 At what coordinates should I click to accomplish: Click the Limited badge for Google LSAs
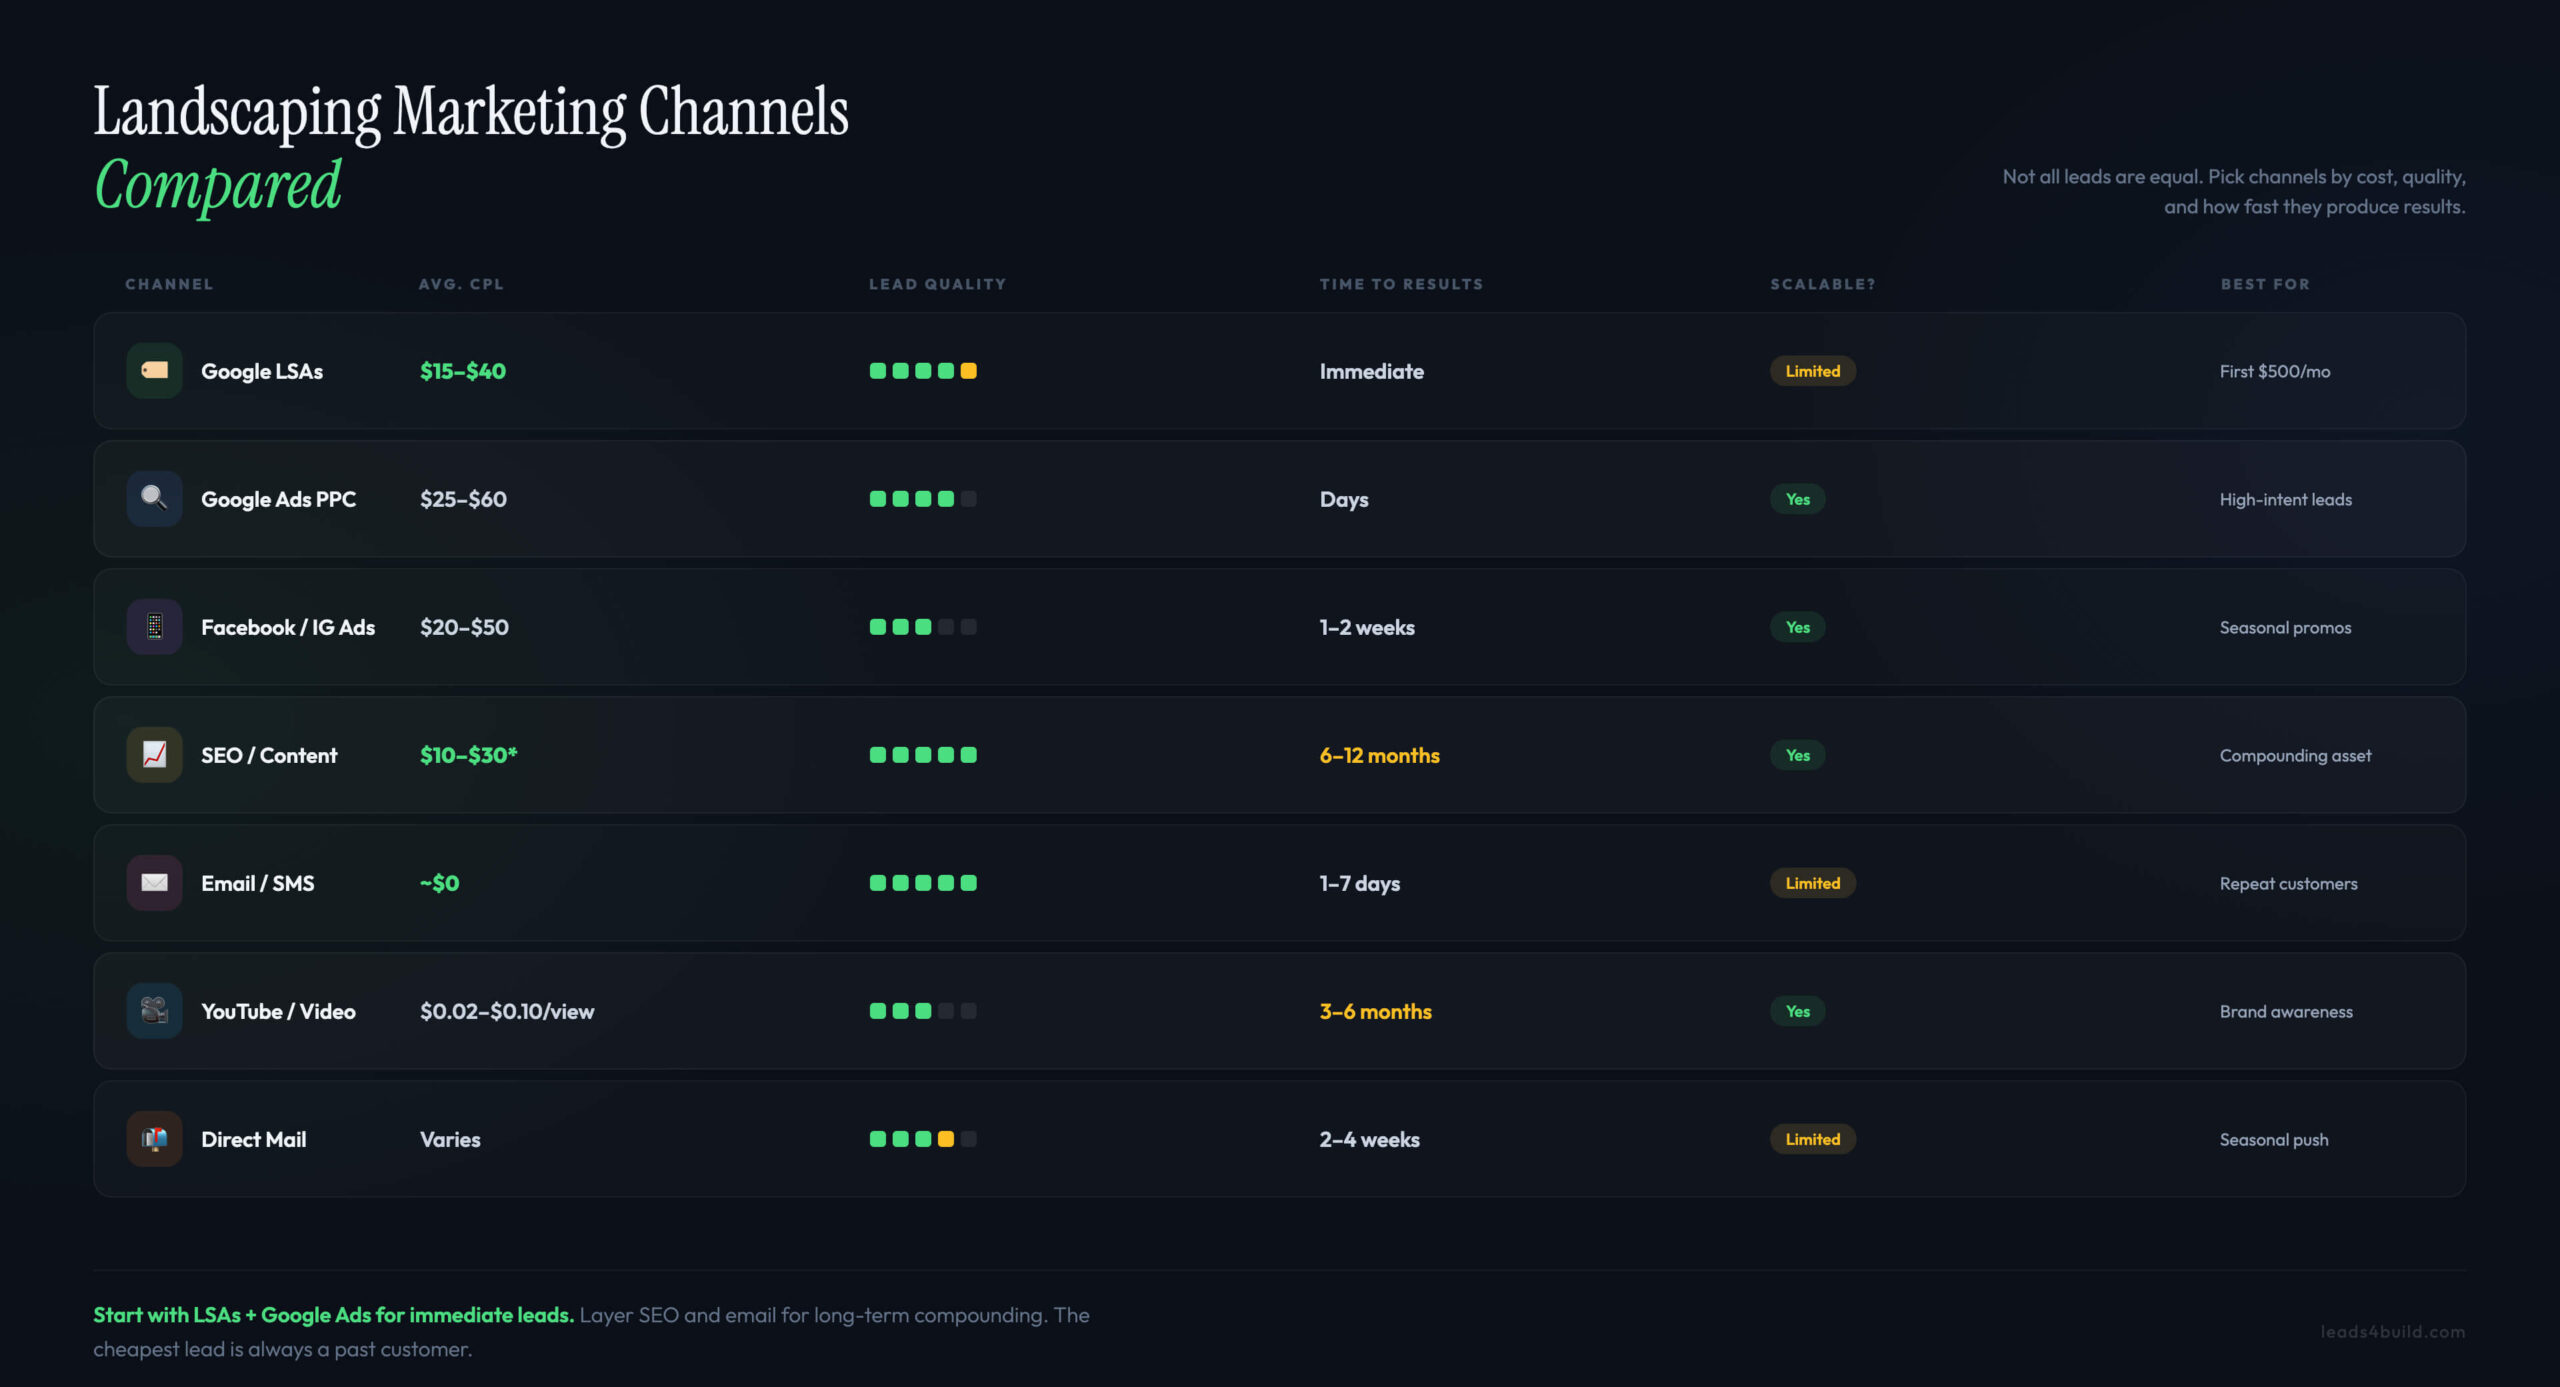coord(1812,371)
